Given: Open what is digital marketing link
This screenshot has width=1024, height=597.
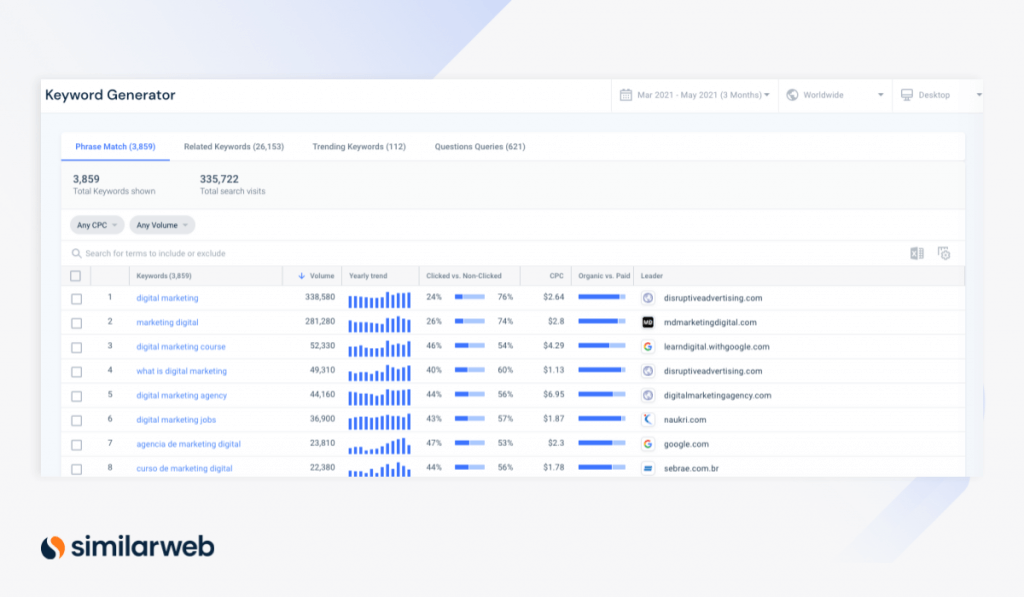Looking at the screenshot, I should coord(182,371).
